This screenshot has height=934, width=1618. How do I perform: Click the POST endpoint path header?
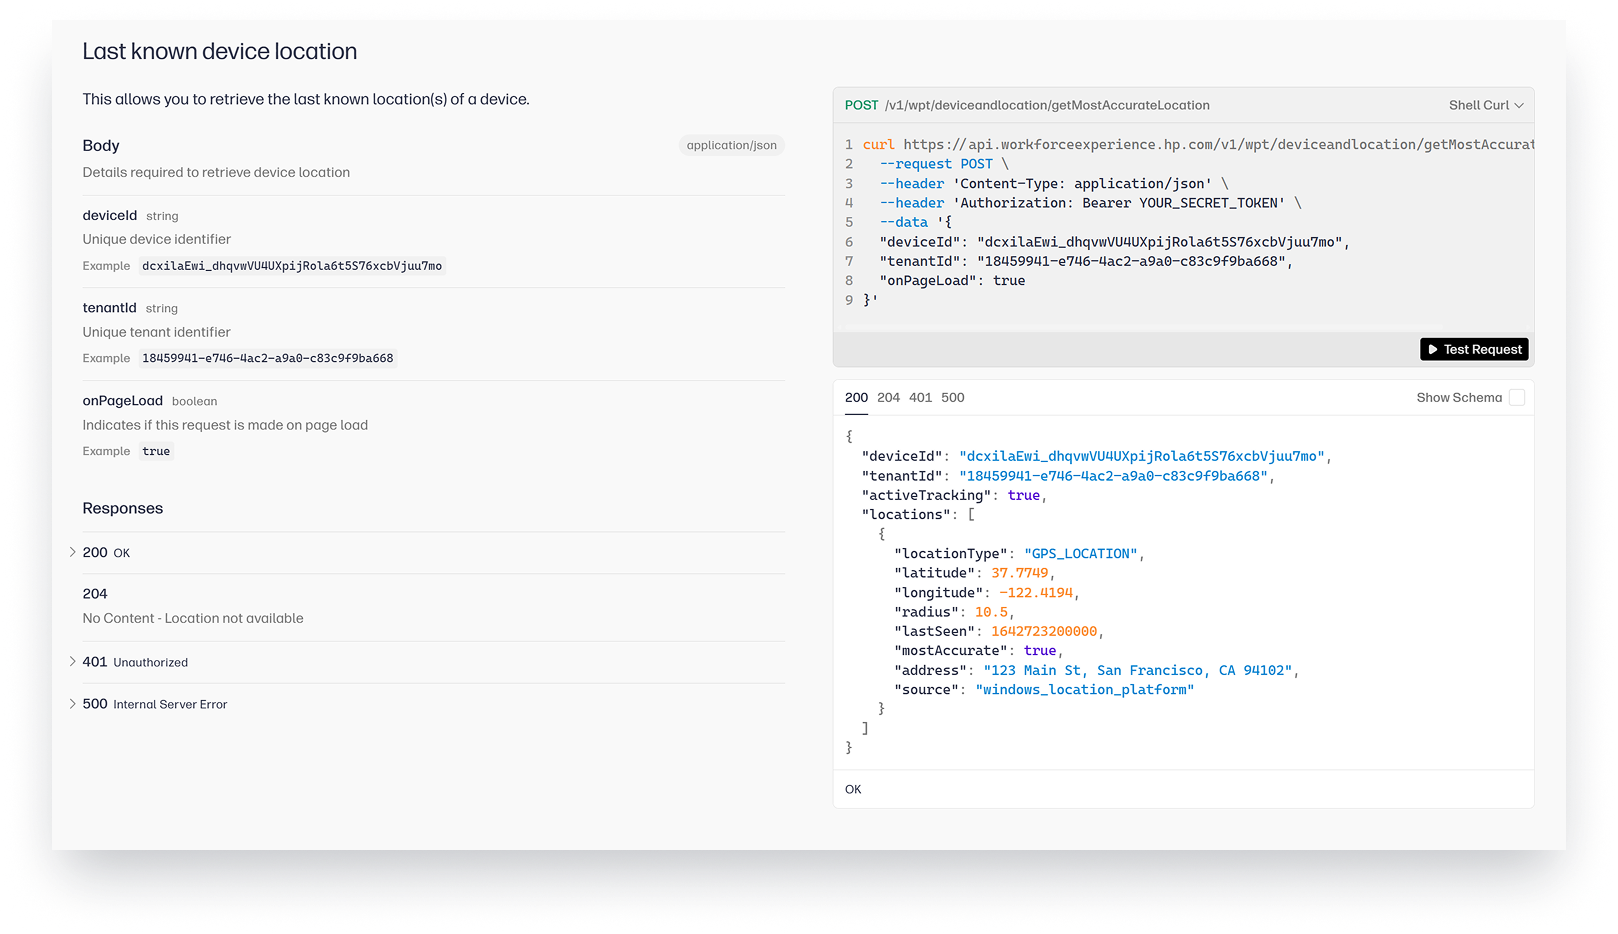click(x=1046, y=105)
